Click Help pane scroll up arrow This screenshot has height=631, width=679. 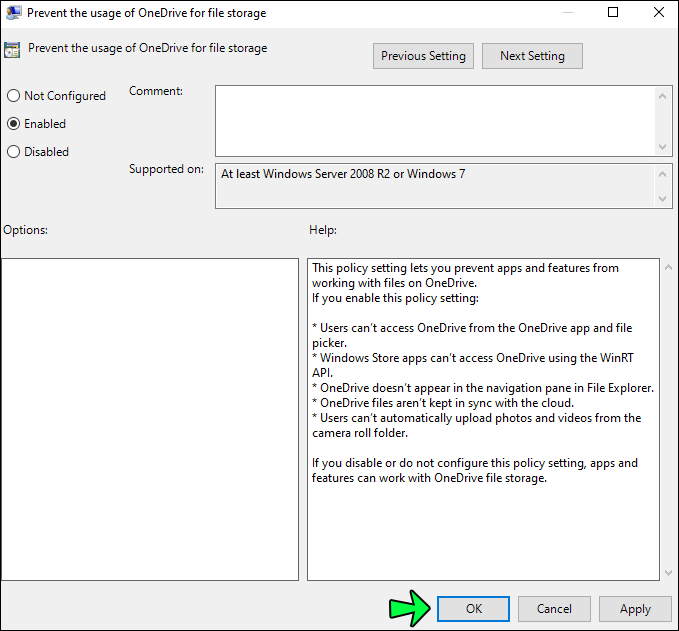click(669, 268)
